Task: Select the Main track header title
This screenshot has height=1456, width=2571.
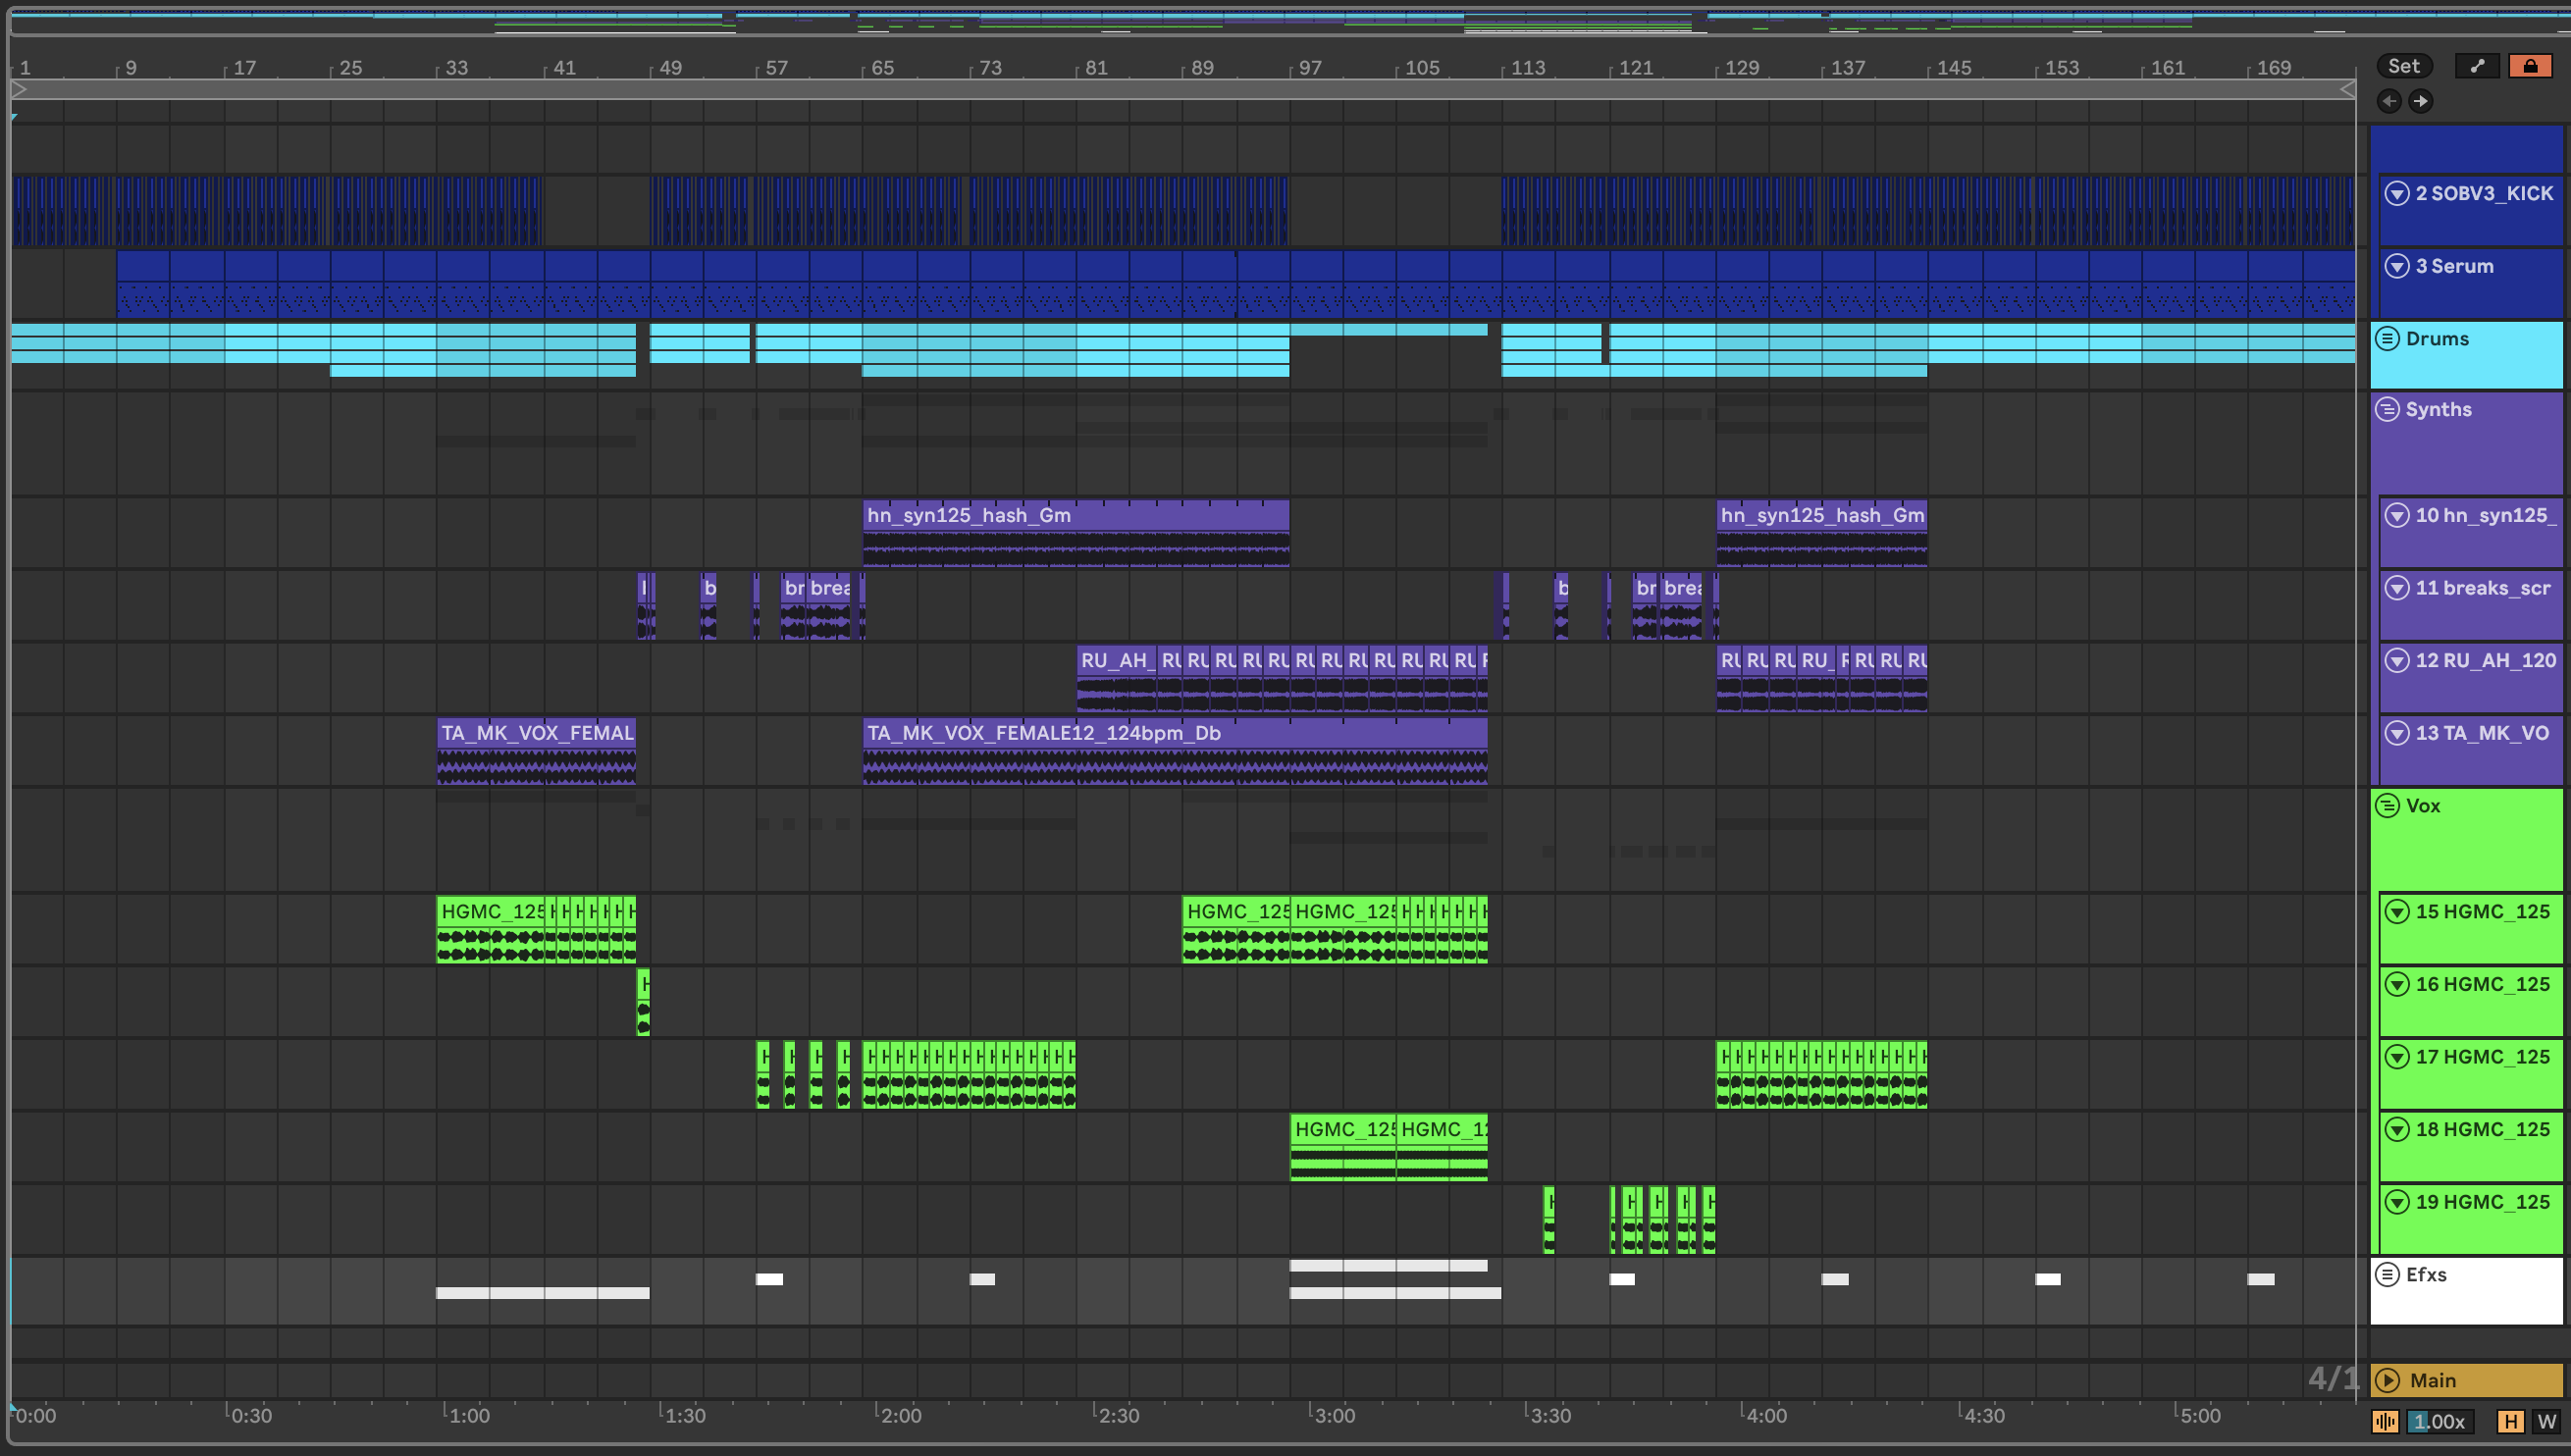Action: click(x=2433, y=1380)
